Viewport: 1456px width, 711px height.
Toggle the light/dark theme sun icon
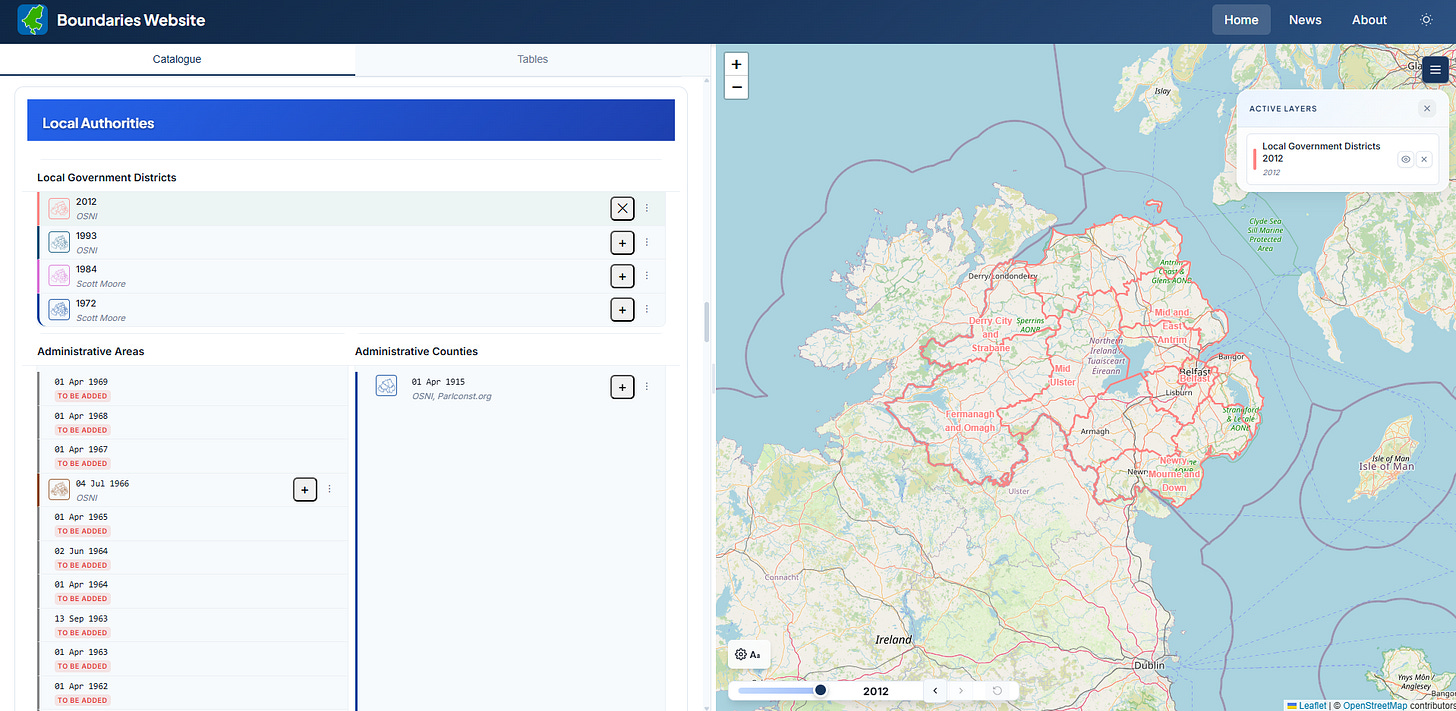click(x=1426, y=20)
